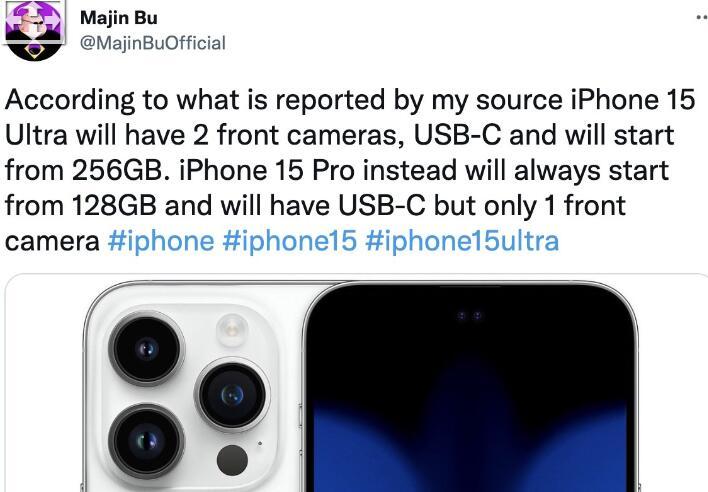
Task: Select the #iphone15ultra hashtag
Action: 462,241
